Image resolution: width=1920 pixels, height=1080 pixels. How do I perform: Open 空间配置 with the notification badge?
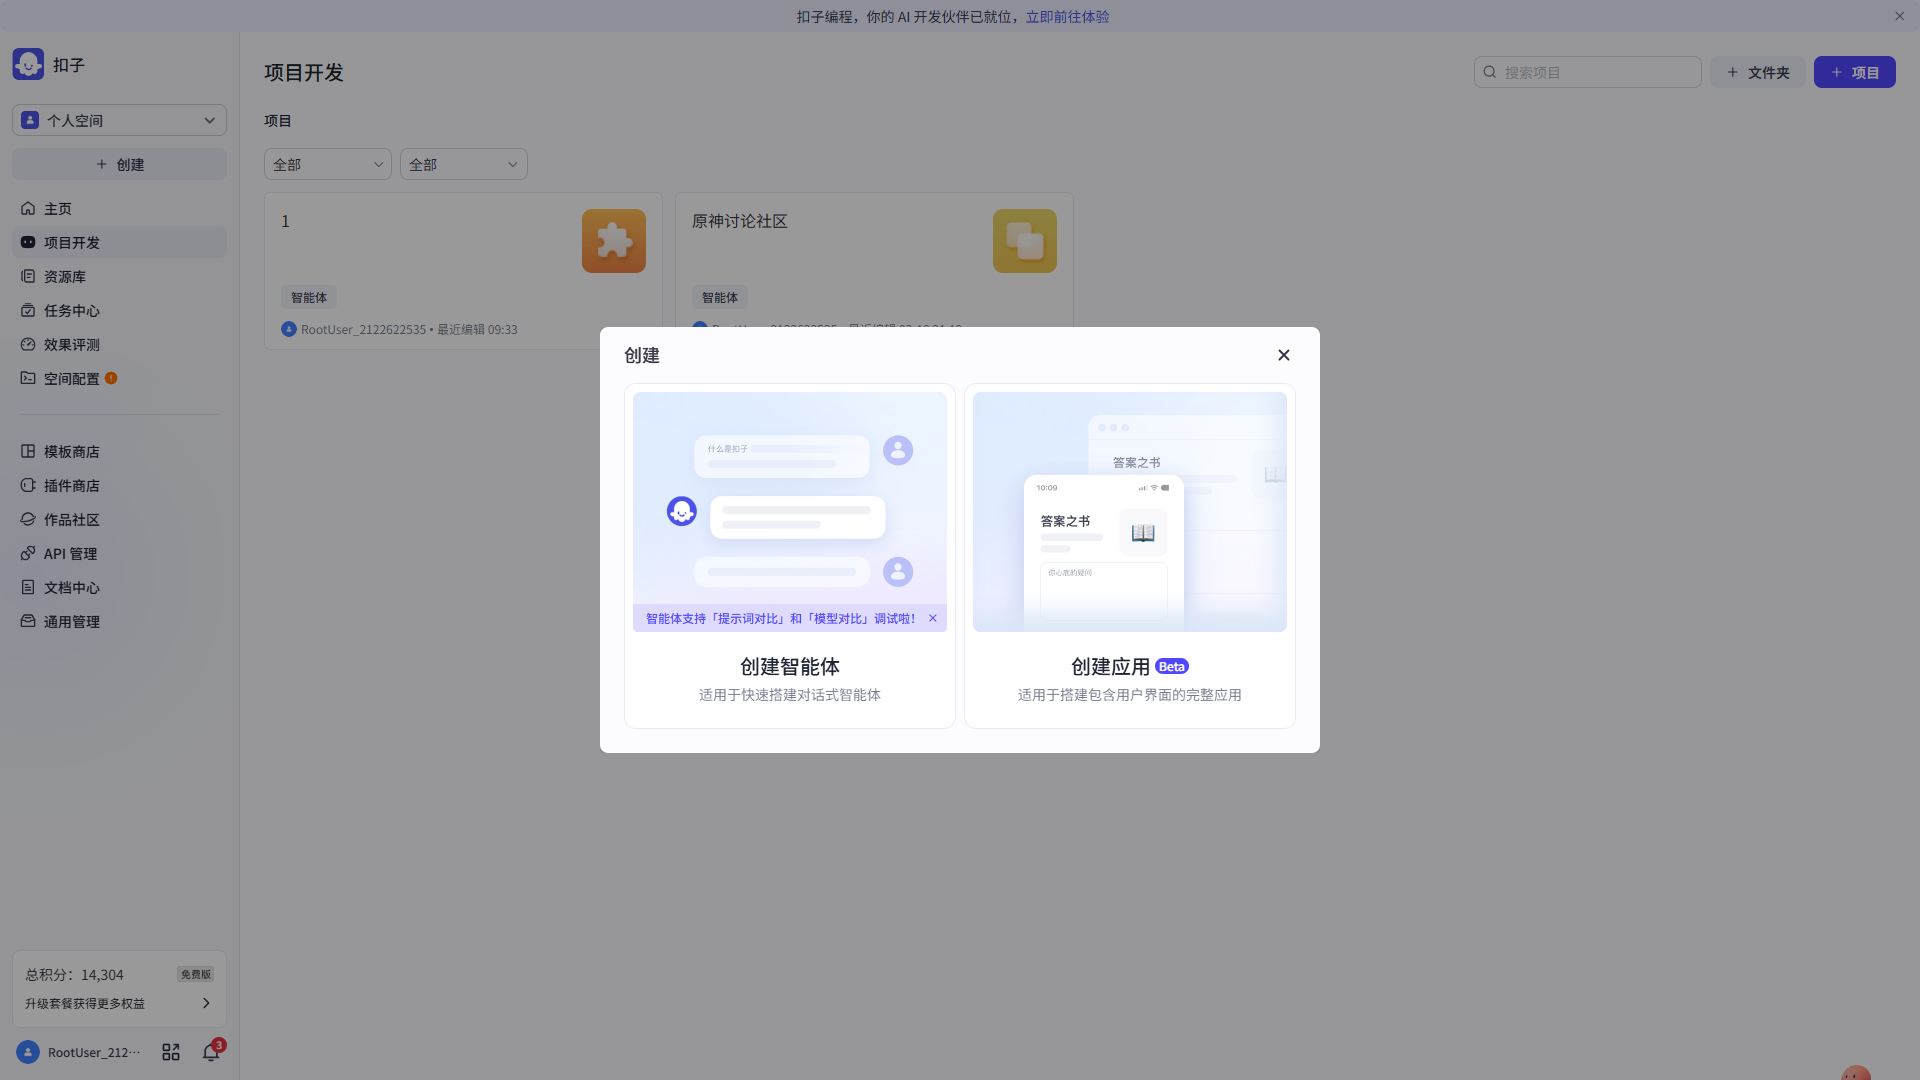pyautogui.click(x=70, y=378)
